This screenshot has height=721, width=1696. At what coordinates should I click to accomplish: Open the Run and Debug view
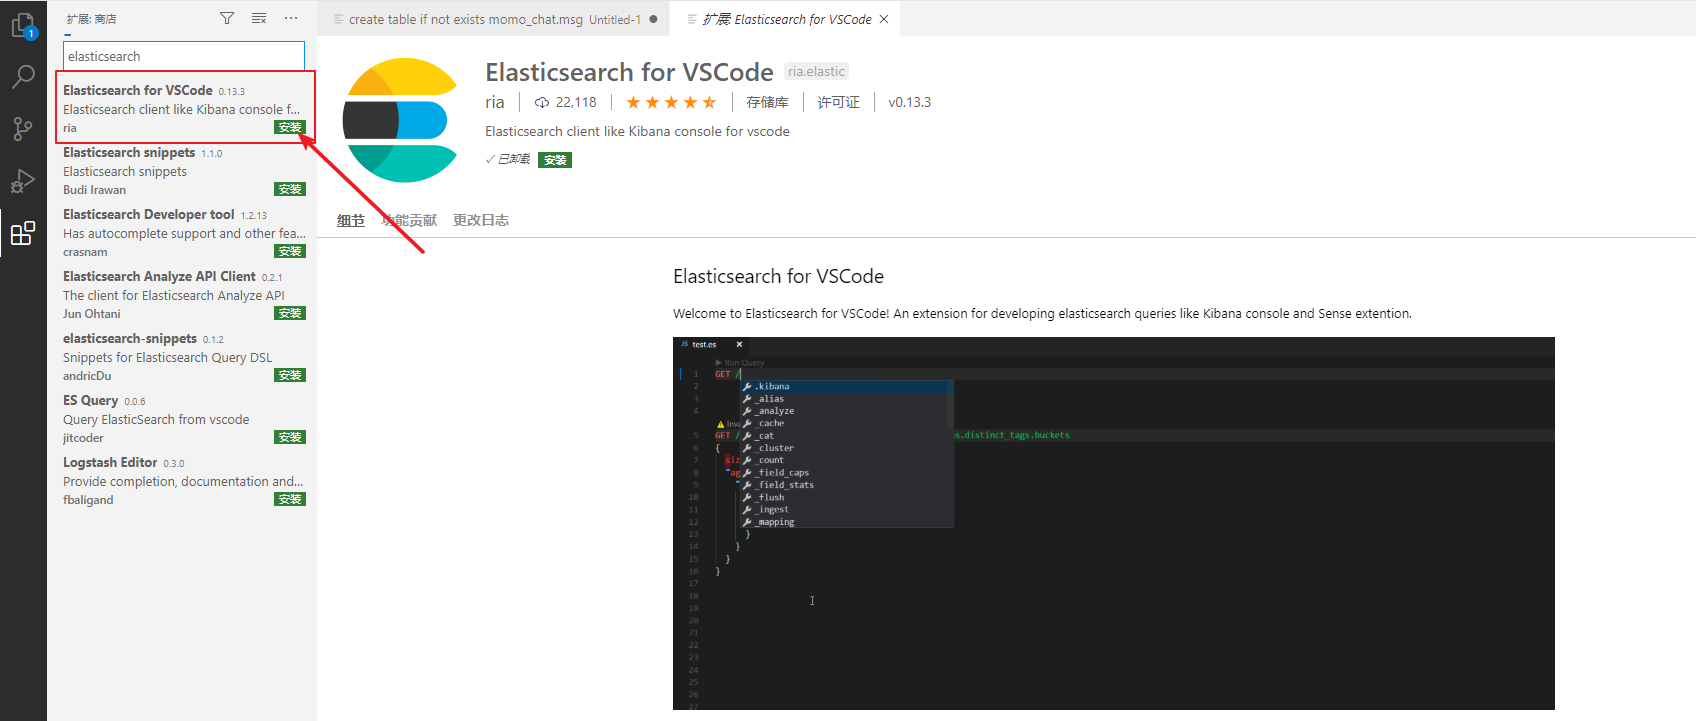(x=23, y=181)
